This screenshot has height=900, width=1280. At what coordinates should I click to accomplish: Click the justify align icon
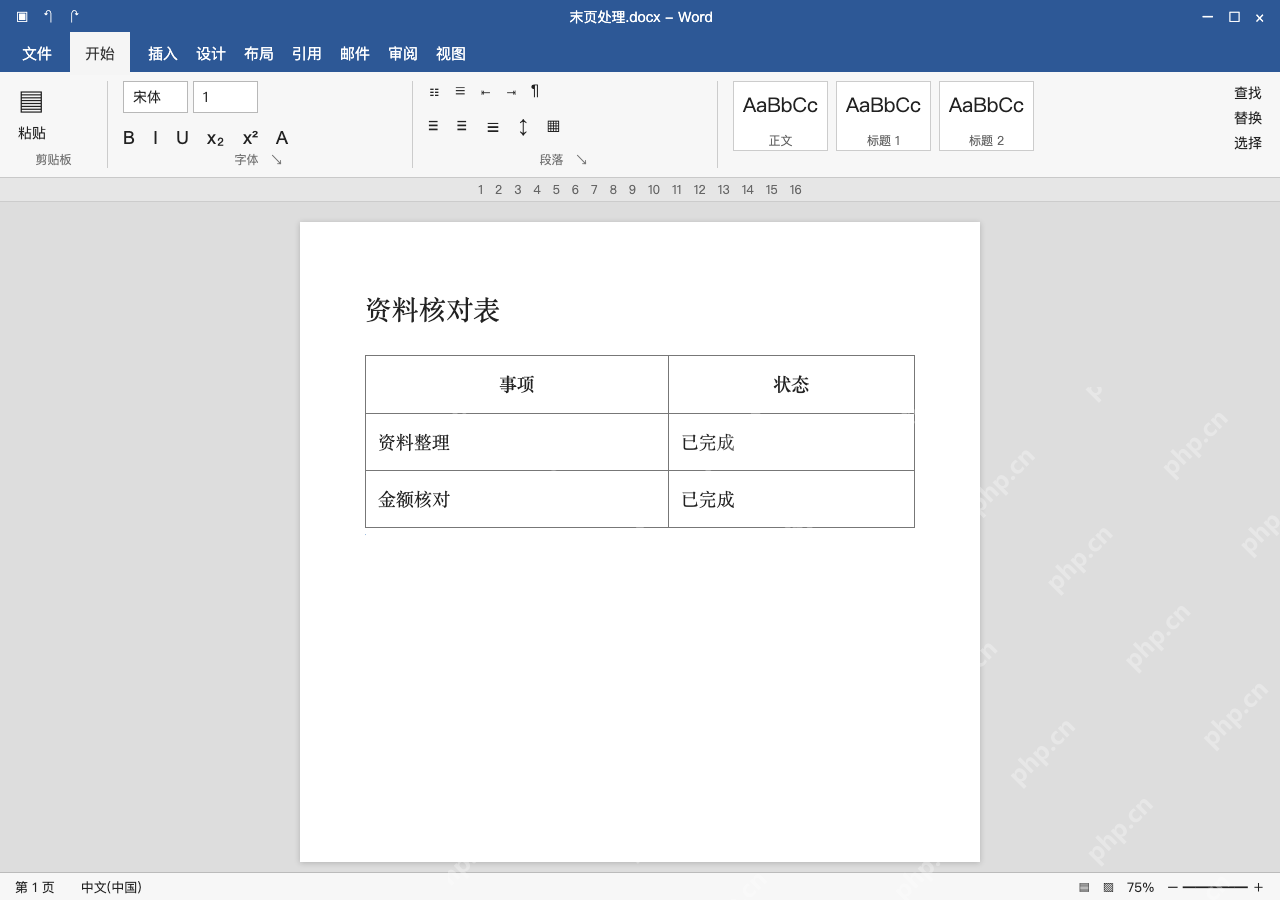(x=493, y=127)
